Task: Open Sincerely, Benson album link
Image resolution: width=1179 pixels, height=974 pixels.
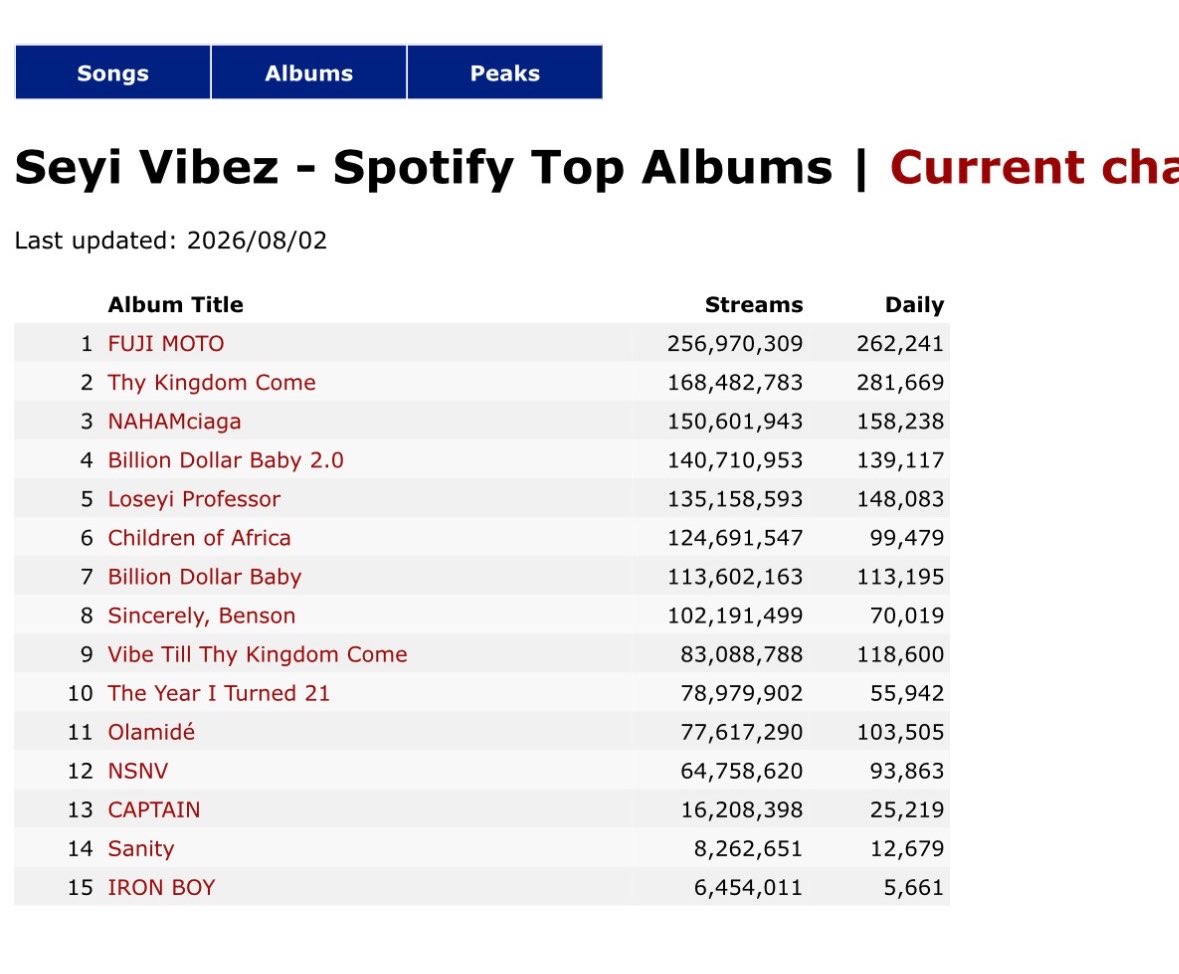Action: pos(202,616)
